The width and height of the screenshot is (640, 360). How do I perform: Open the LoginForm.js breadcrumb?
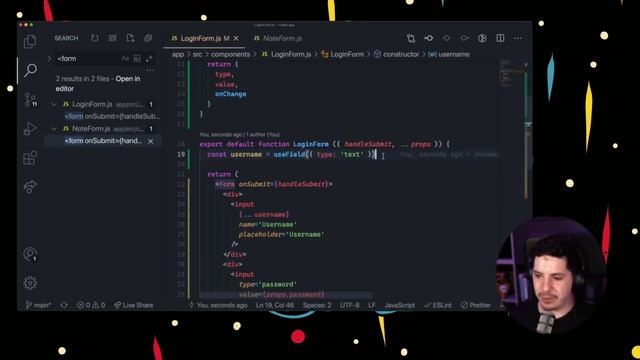pos(286,54)
